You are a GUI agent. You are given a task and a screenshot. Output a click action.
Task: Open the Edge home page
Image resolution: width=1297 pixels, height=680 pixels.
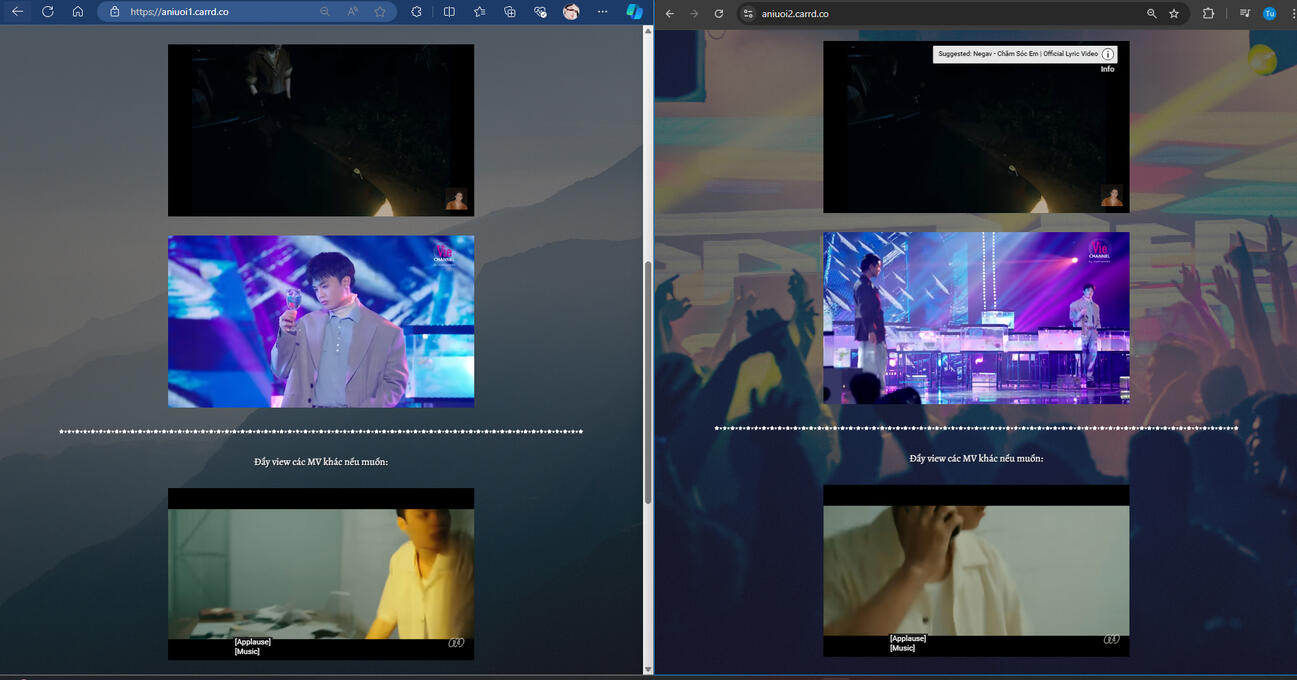tap(78, 12)
